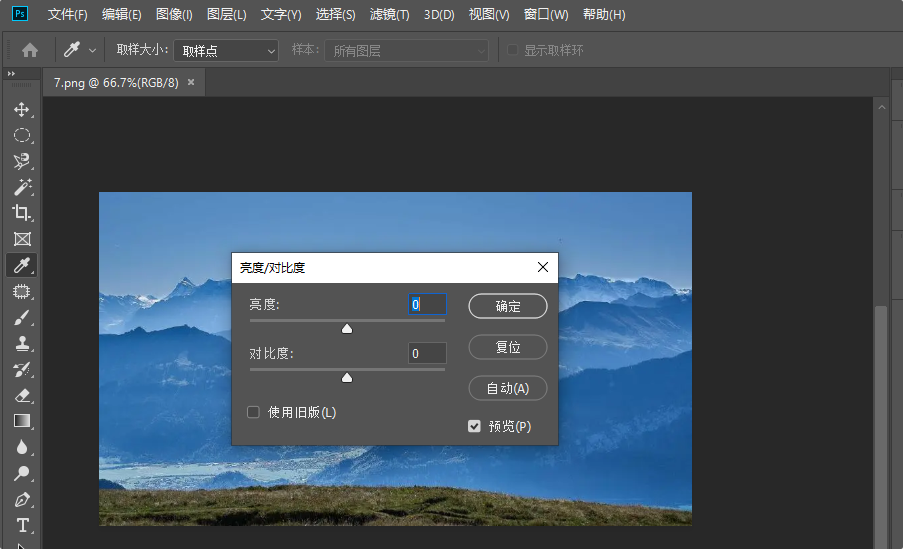Click the 对比度 value input field

(x=427, y=353)
